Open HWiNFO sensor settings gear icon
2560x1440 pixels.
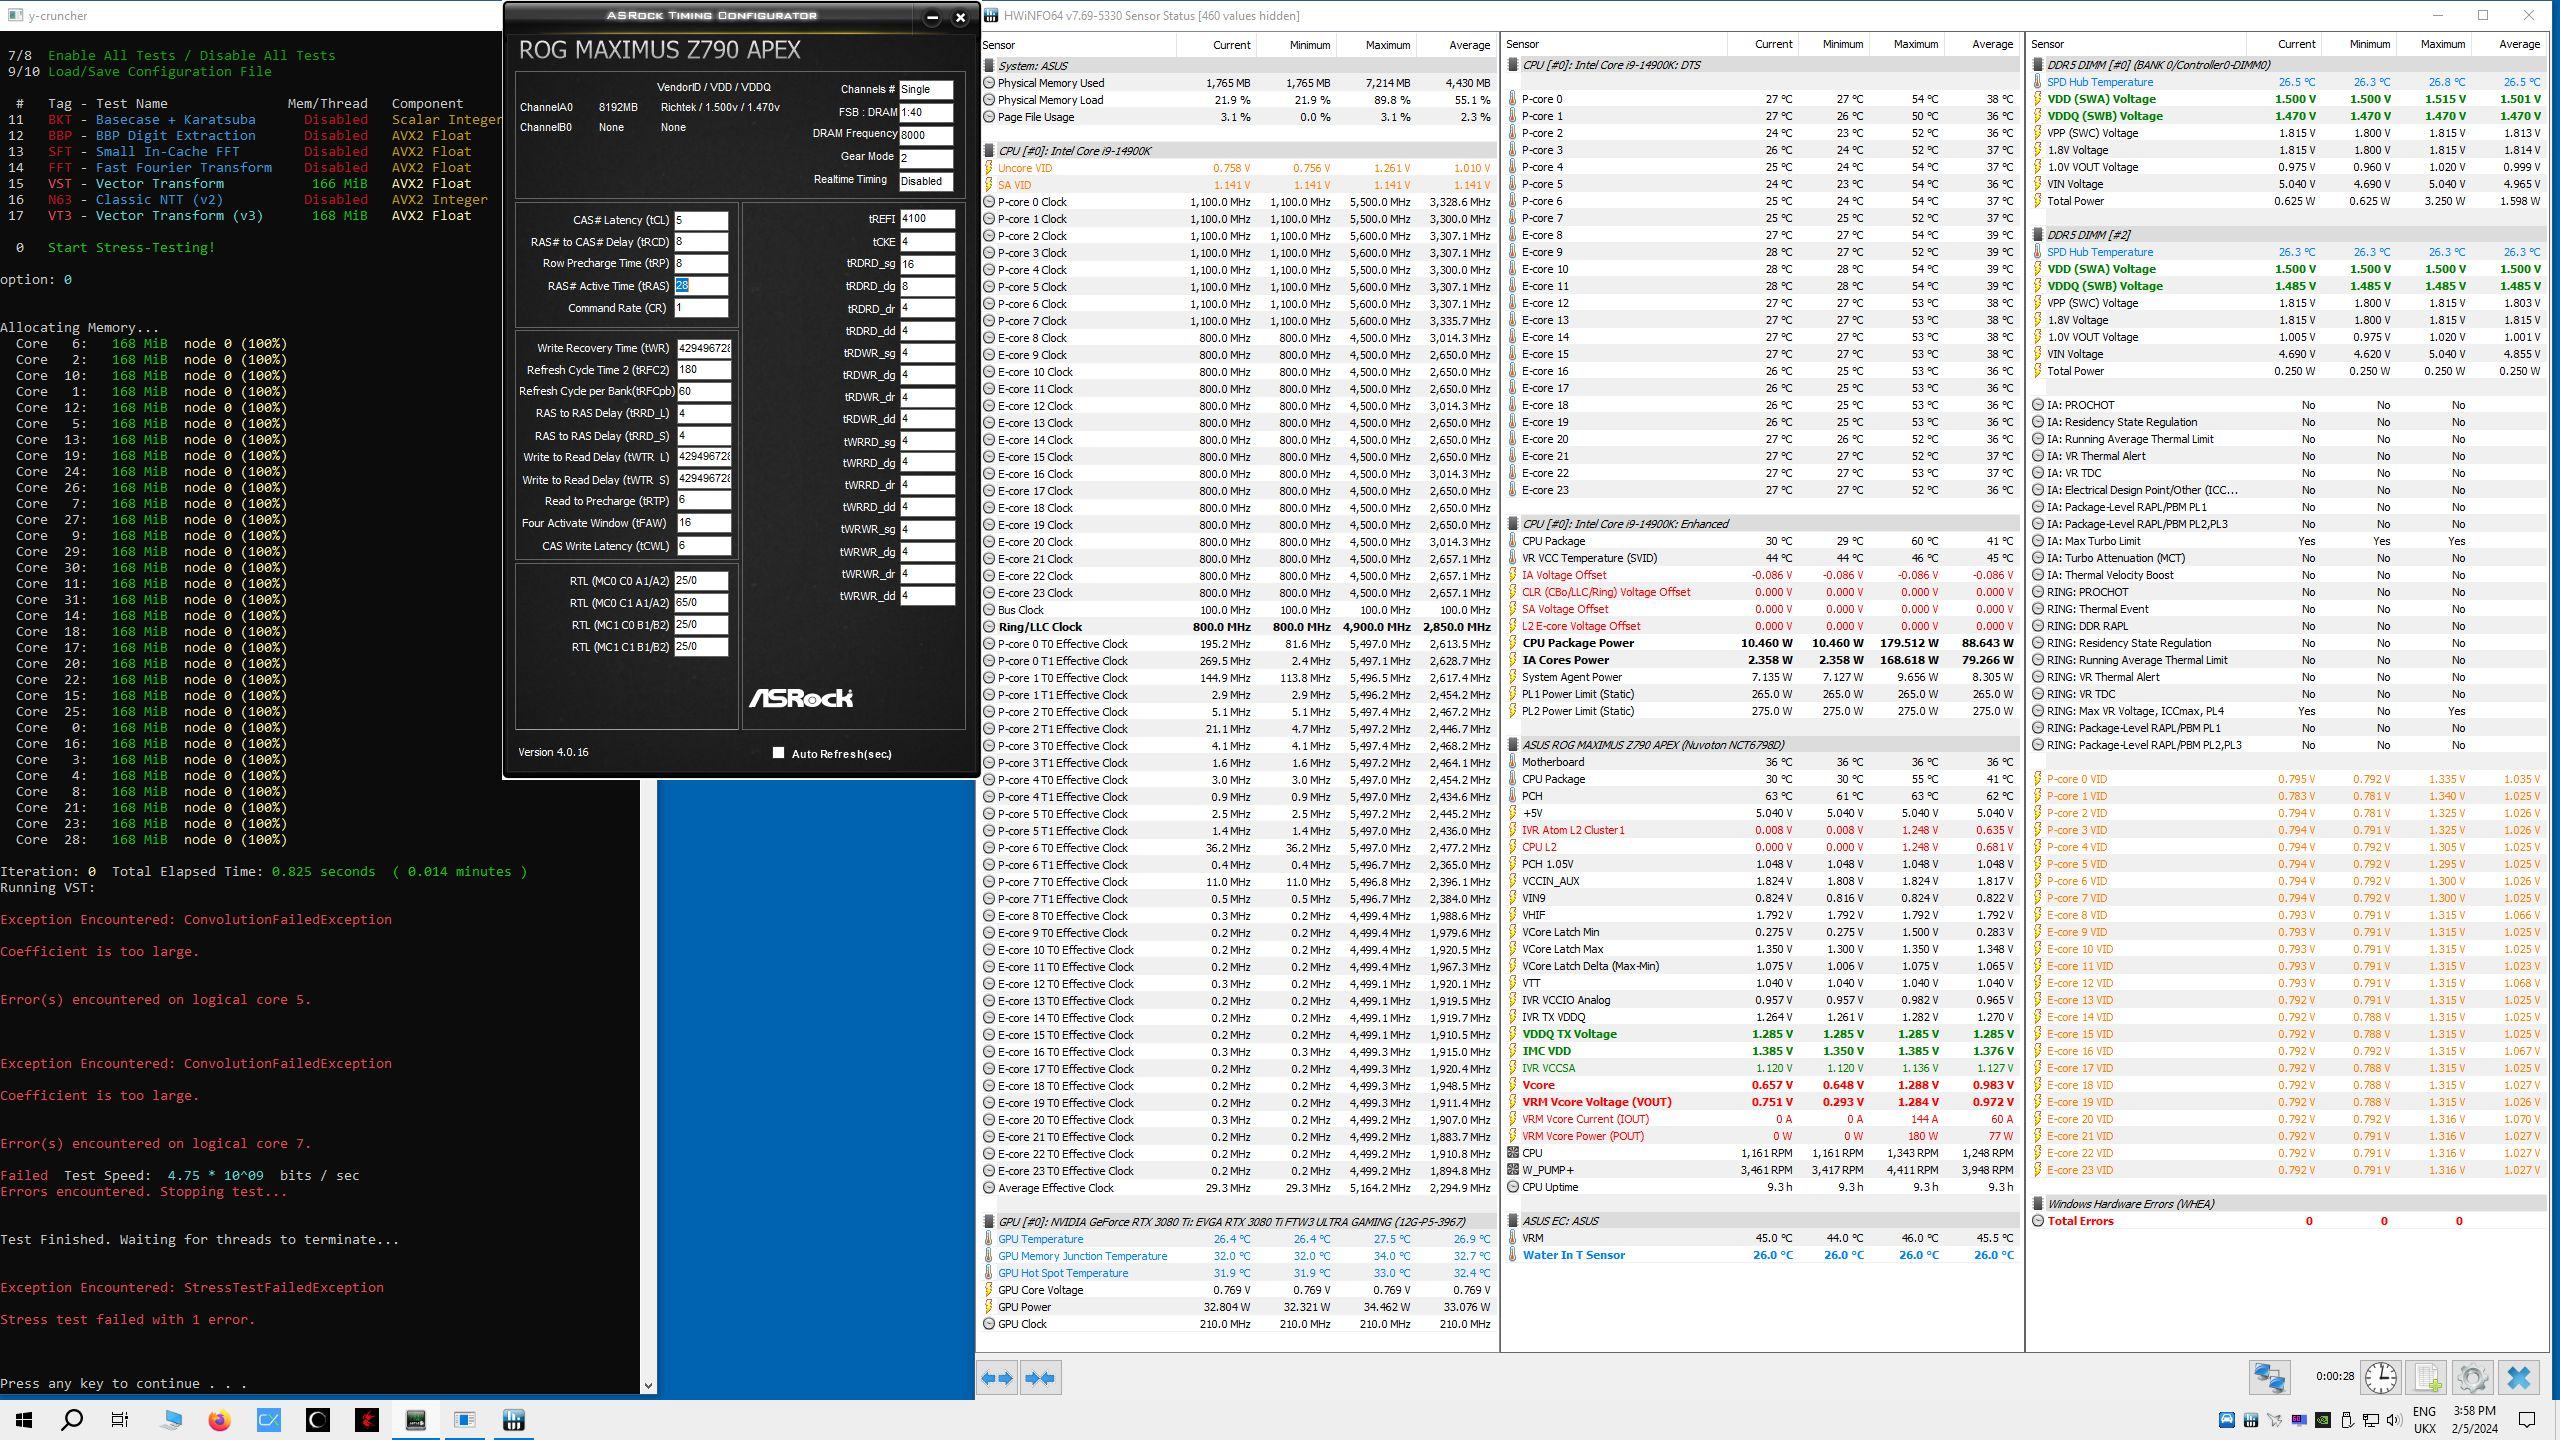click(x=2472, y=1378)
